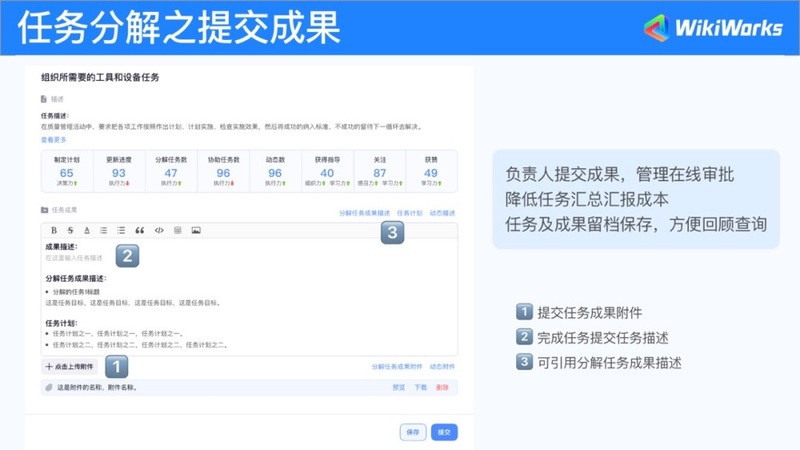The image size is (800, 450).
Task: Click the 动态描述 link above editor
Action: [x=441, y=213]
